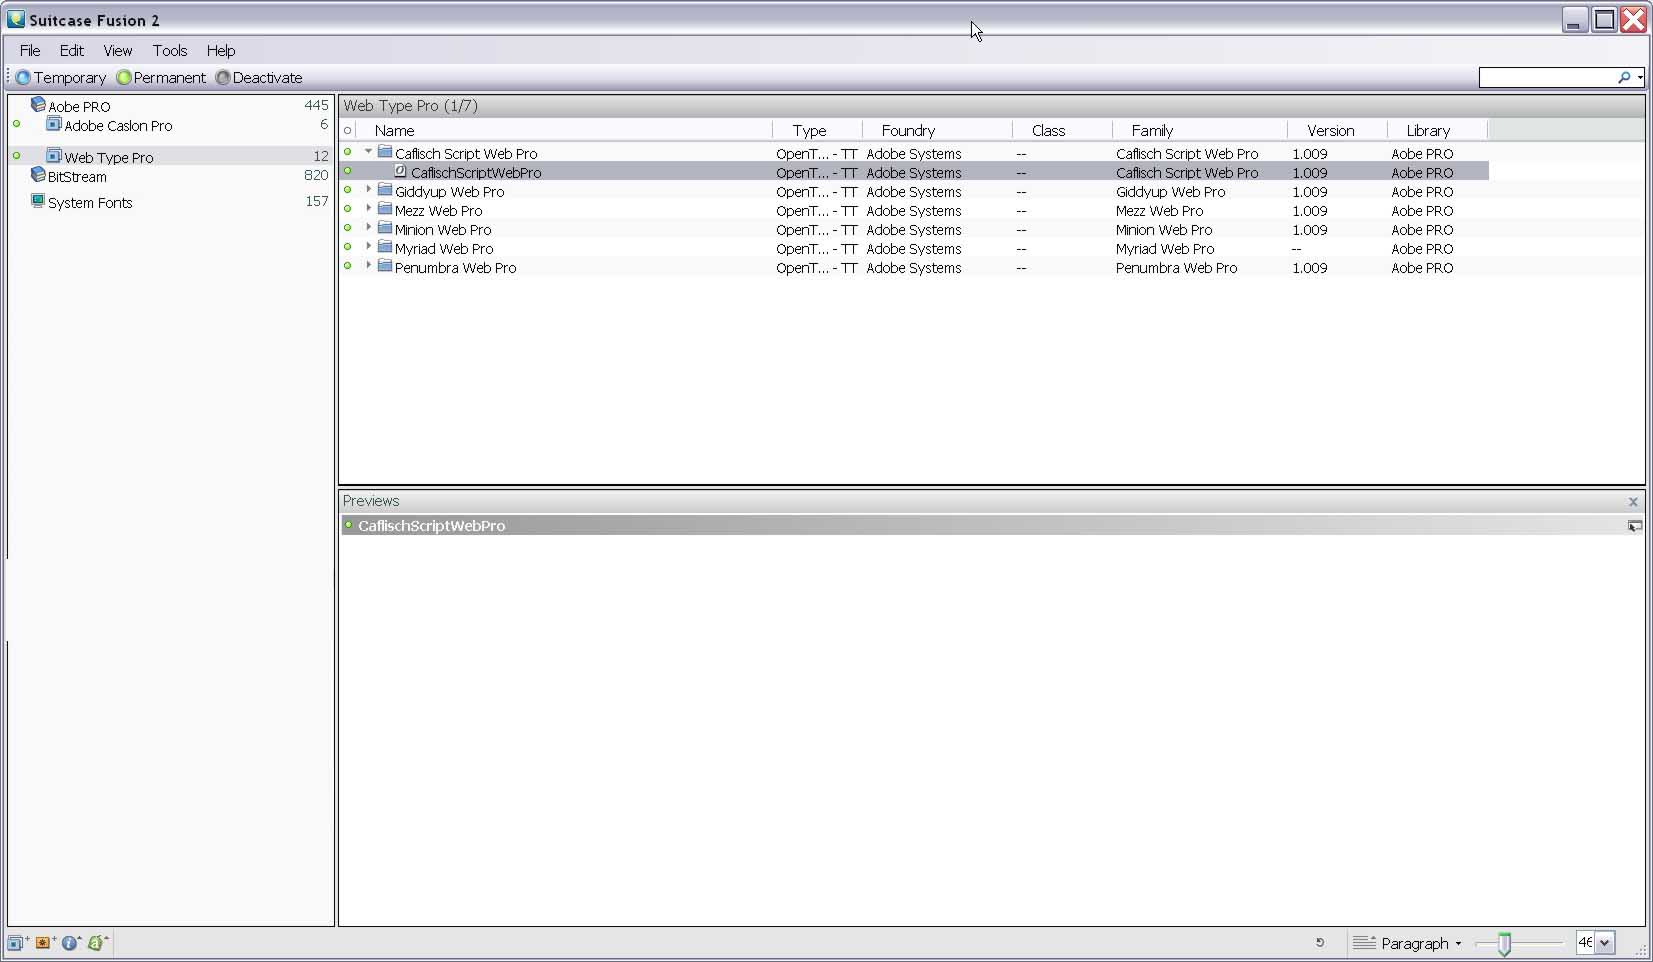1653x962 pixels.
Task: Toggle activation dot for Giddyup Web Pro
Action: (x=348, y=190)
